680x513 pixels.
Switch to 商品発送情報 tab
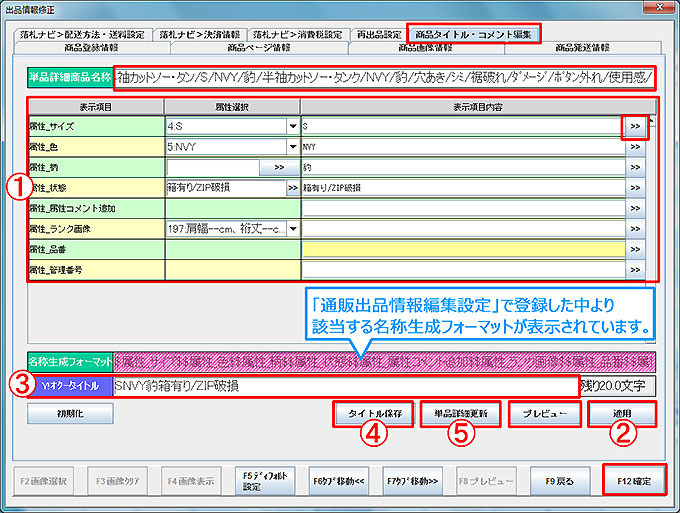tap(583, 48)
